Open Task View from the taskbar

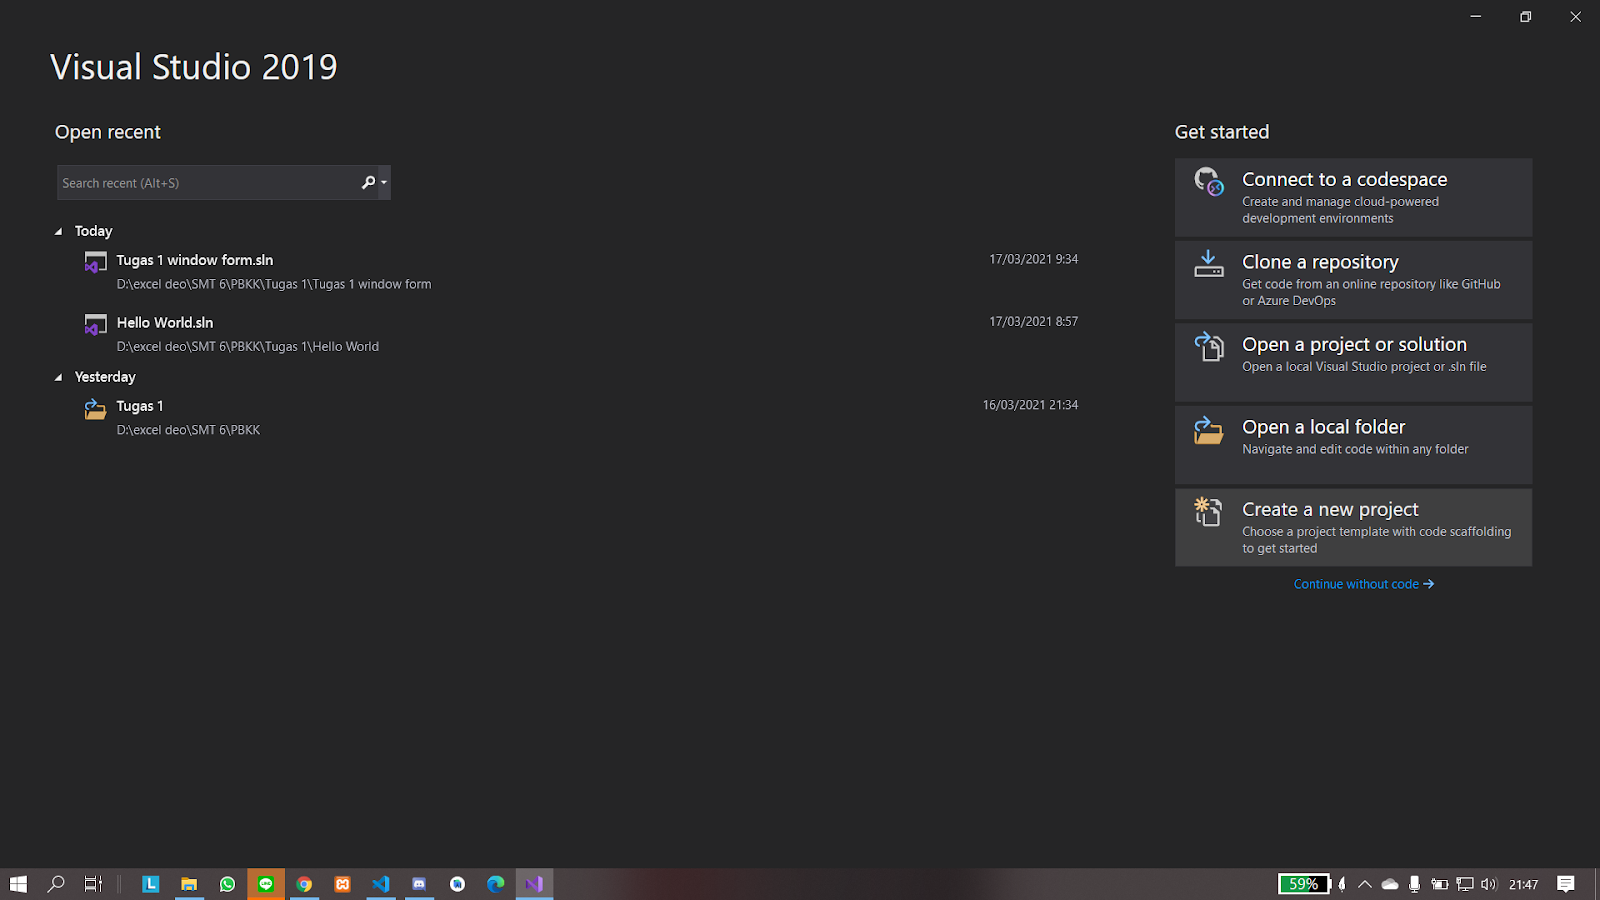(x=93, y=884)
